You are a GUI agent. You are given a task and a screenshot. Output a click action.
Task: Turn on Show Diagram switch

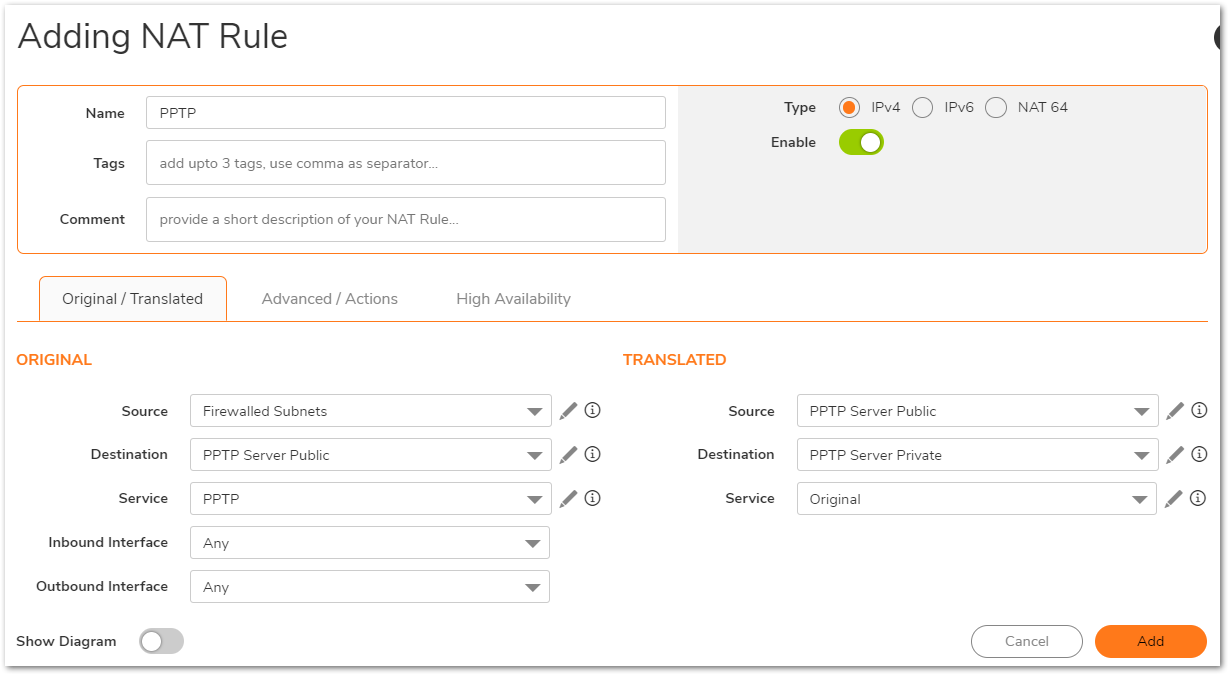pos(161,641)
